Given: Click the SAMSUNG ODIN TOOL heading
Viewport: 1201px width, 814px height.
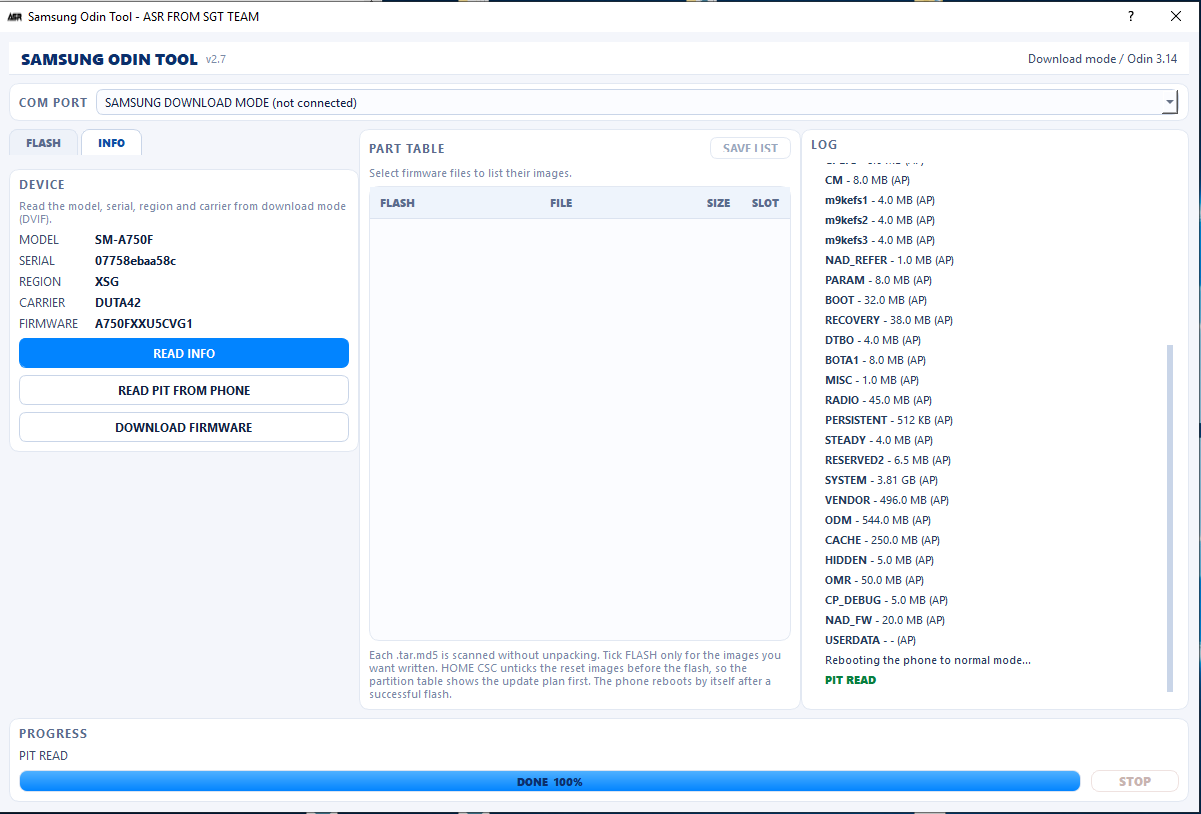Looking at the screenshot, I should click(x=109, y=59).
